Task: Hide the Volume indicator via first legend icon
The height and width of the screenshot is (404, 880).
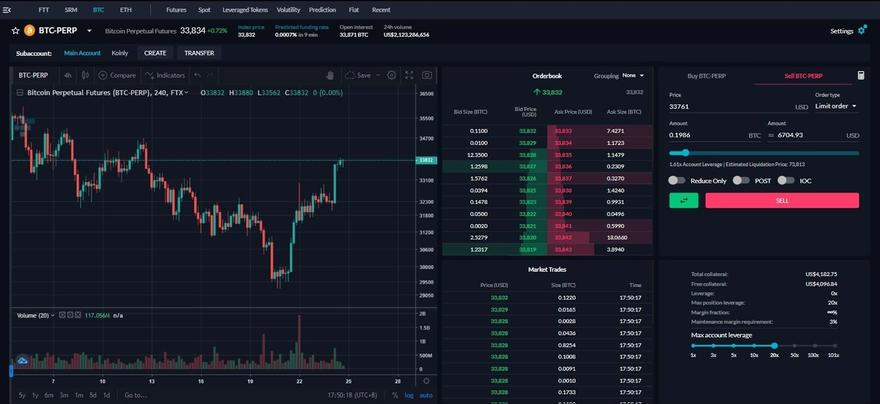Action: tap(62, 315)
